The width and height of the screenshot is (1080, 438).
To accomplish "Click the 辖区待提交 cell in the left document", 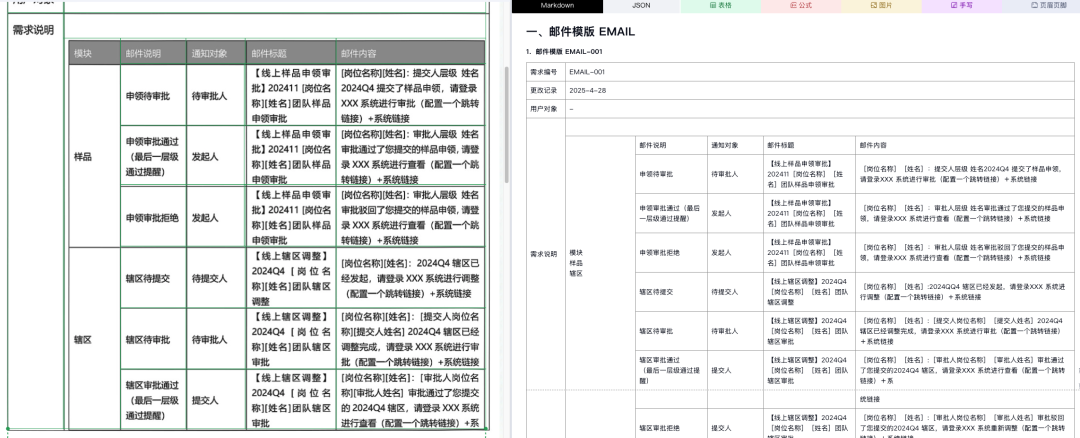I will point(153,278).
